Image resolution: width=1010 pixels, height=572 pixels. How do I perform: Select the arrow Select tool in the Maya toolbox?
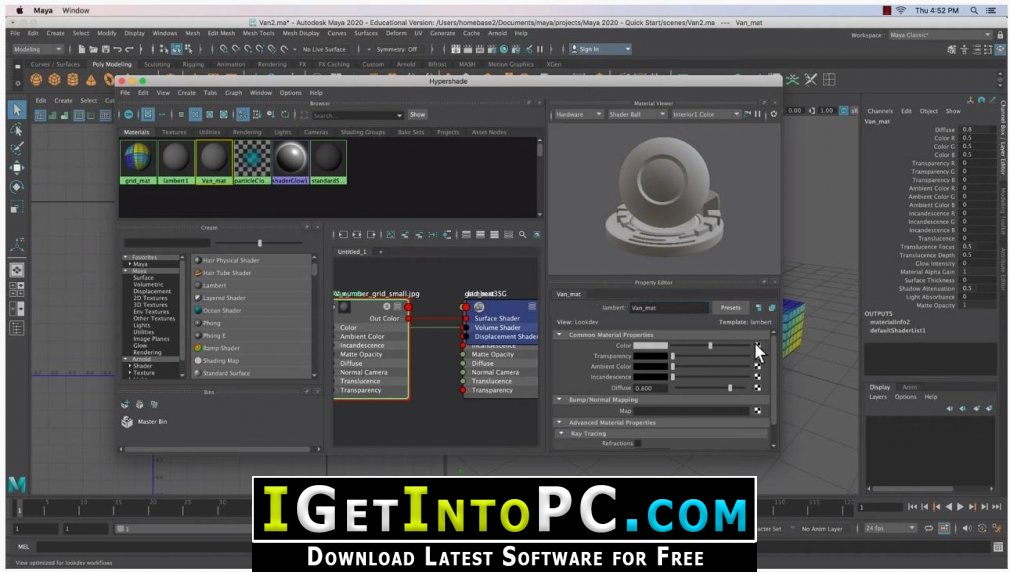(x=17, y=110)
